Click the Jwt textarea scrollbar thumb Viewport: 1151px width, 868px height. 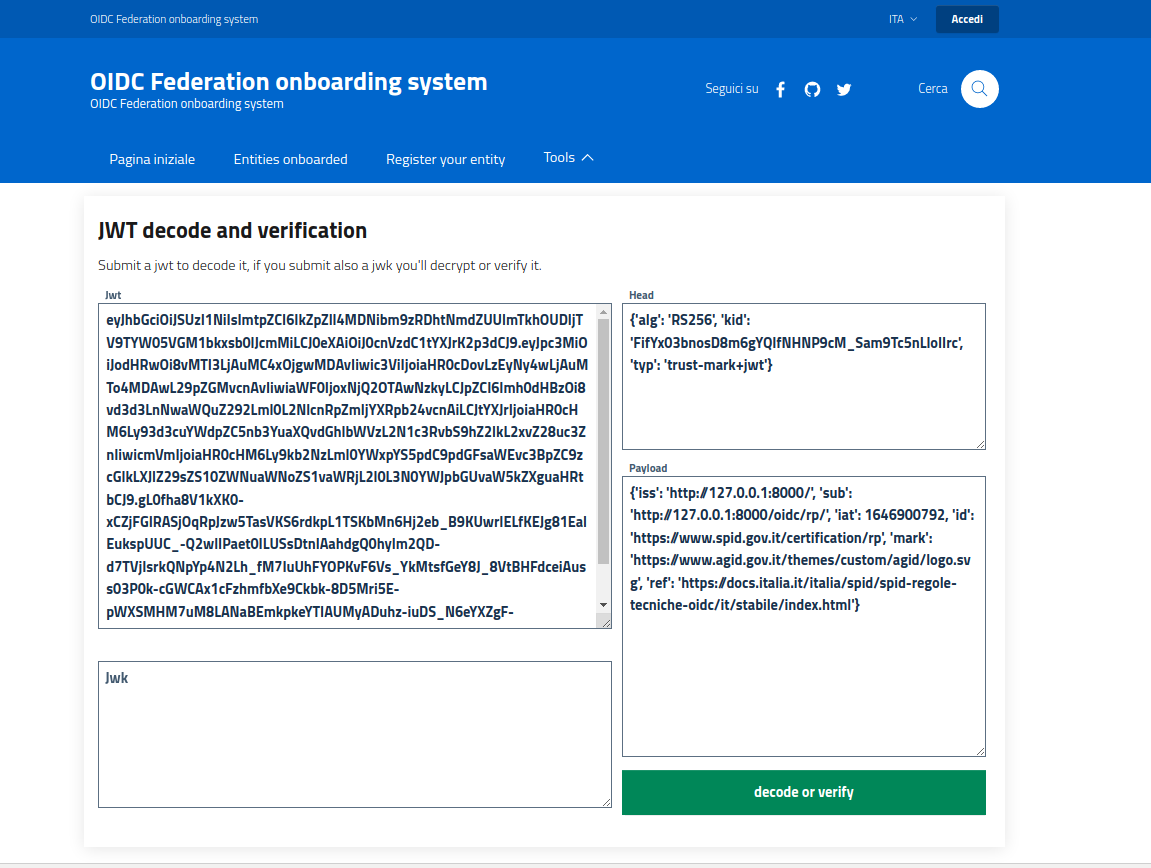point(603,441)
